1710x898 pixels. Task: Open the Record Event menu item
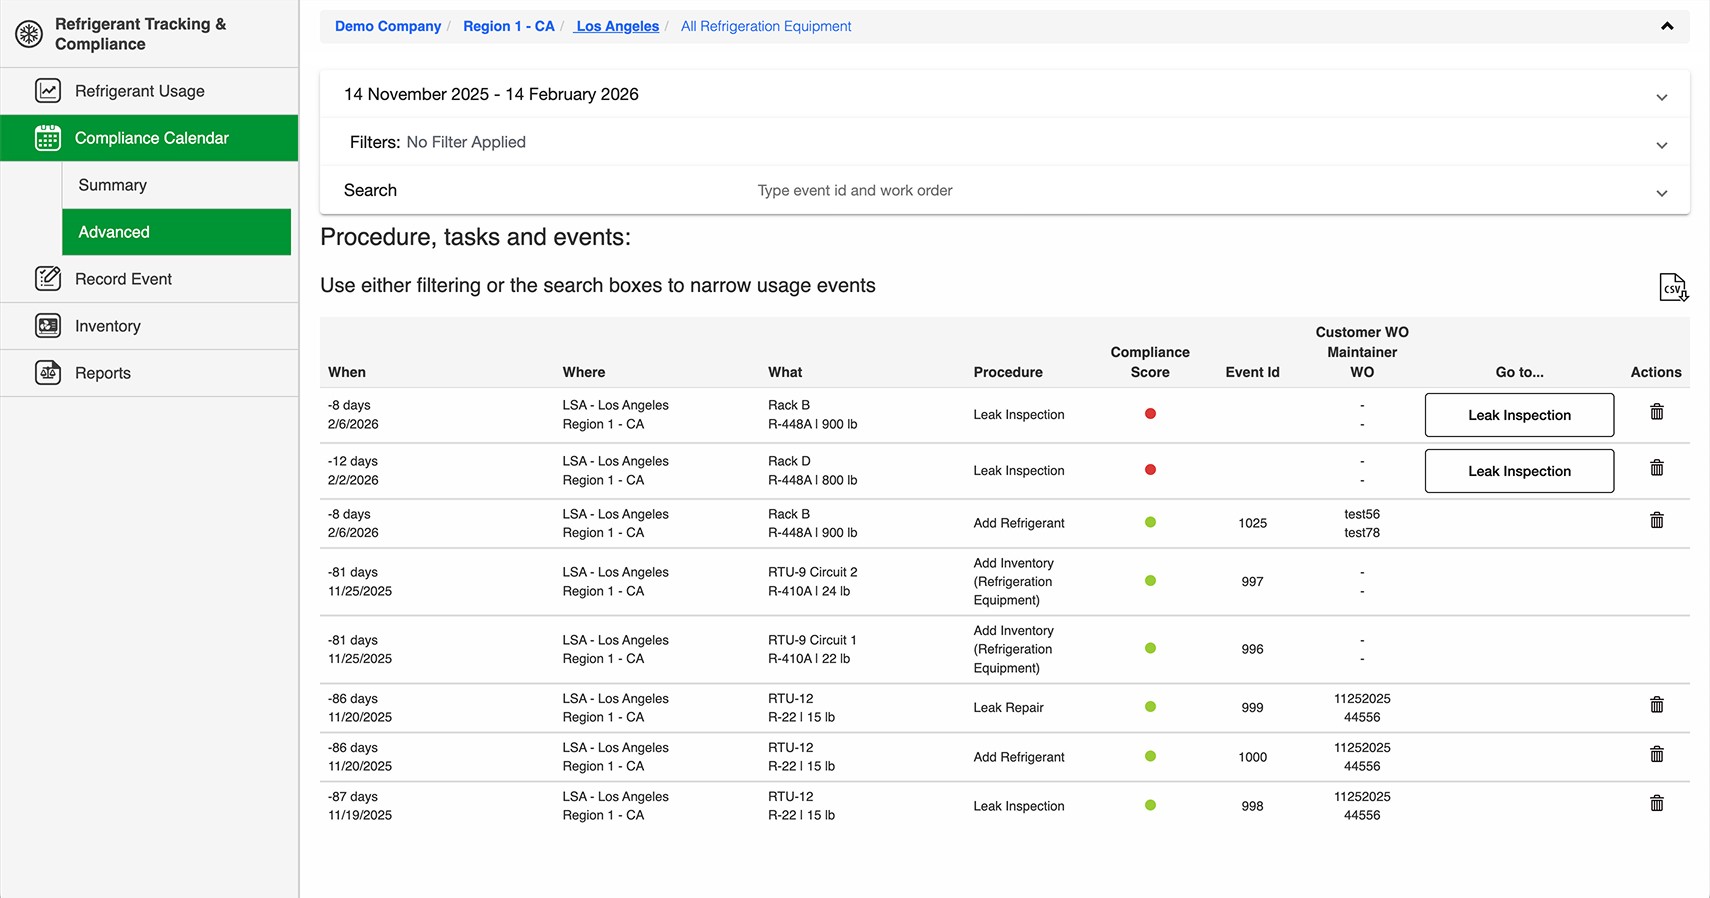(149, 279)
